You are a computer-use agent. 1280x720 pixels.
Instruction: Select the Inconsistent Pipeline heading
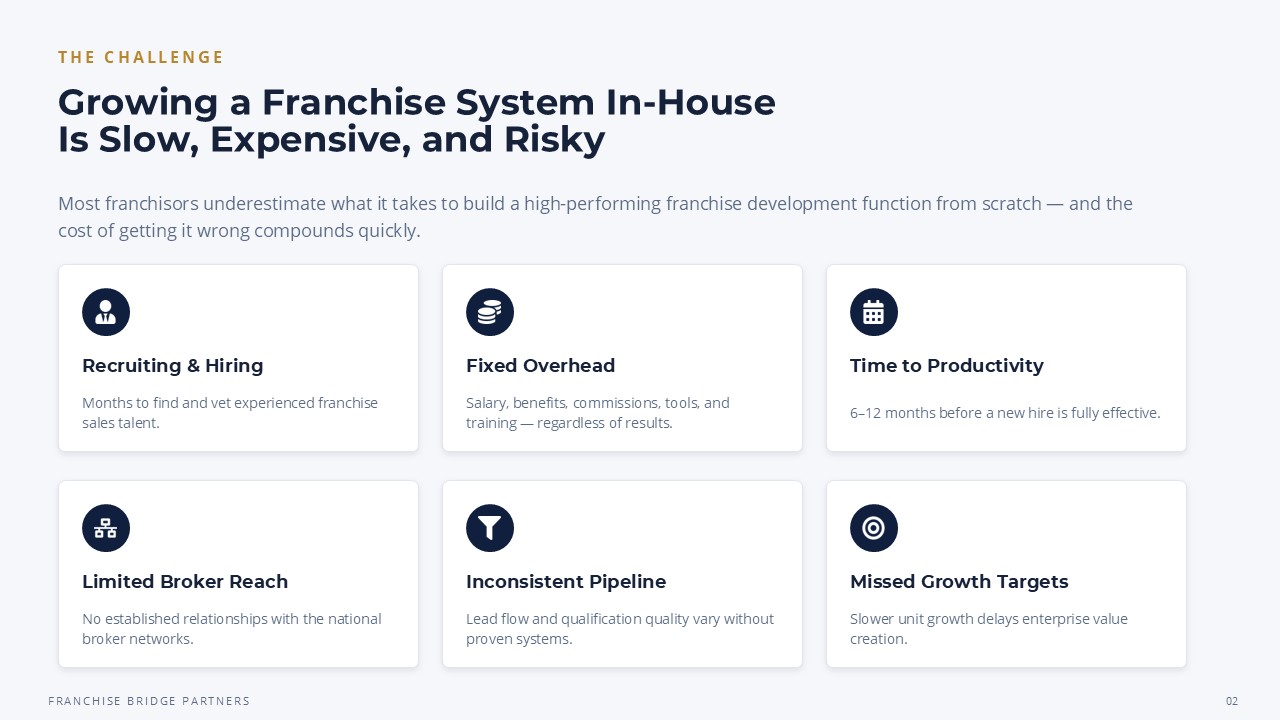point(566,582)
